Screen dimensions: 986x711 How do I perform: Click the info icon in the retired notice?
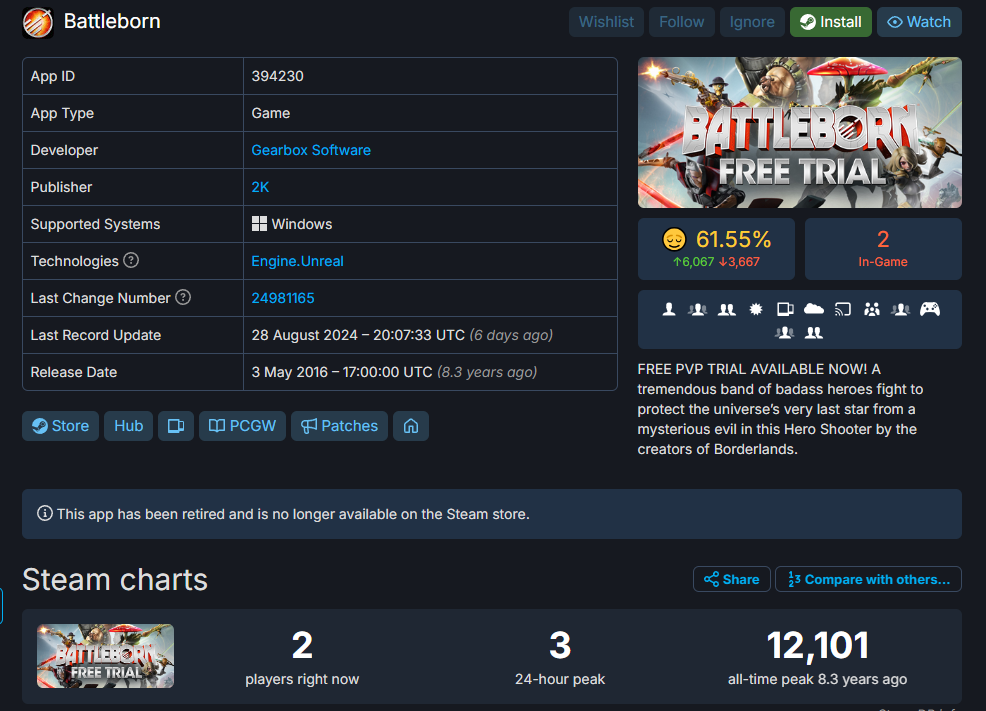tap(45, 514)
